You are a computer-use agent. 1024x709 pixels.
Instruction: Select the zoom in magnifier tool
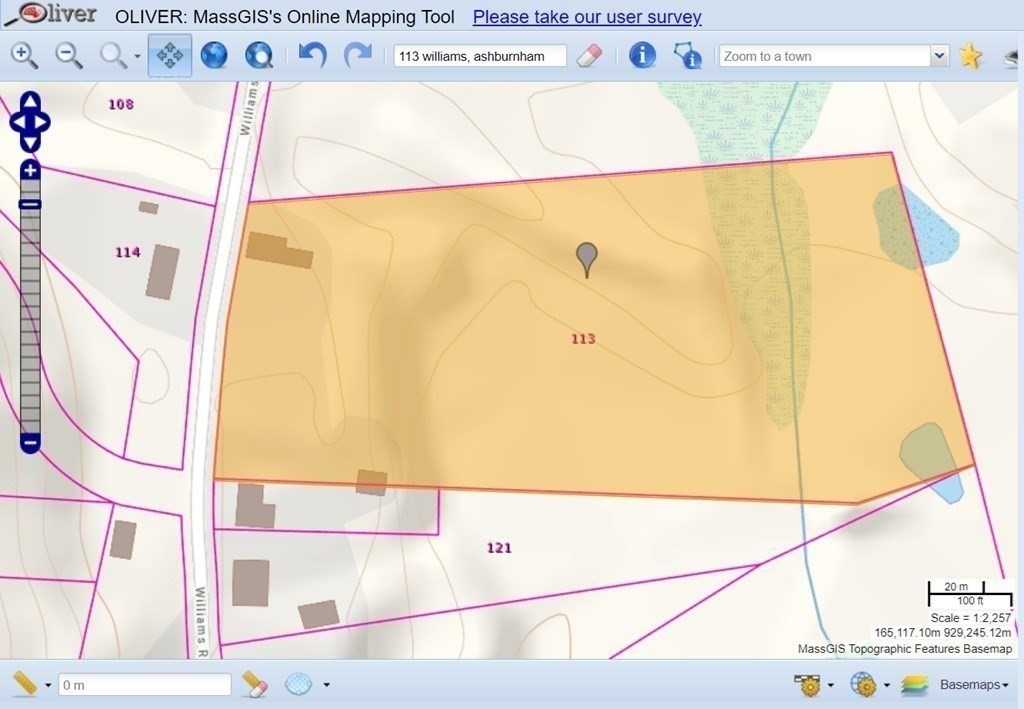(24, 56)
